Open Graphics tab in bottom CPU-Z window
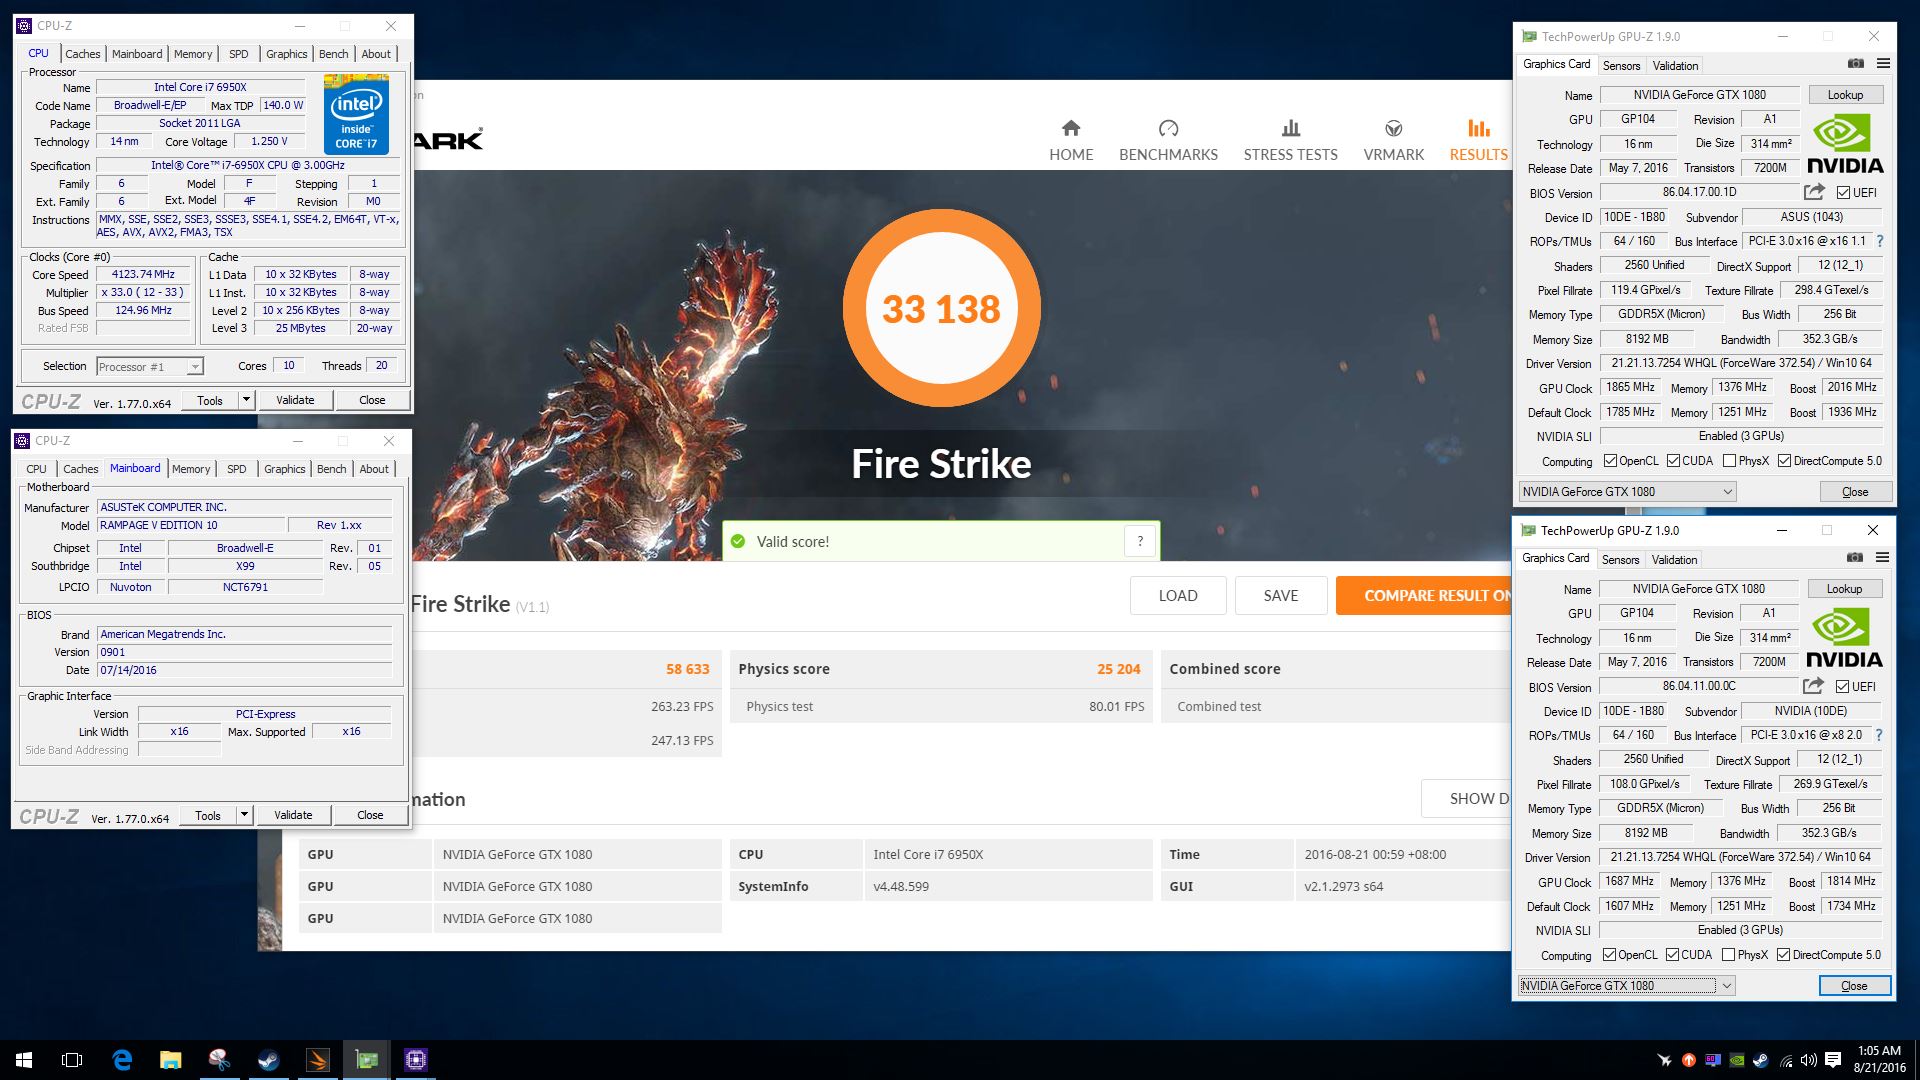1920x1080 pixels. click(x=285, y=469)
